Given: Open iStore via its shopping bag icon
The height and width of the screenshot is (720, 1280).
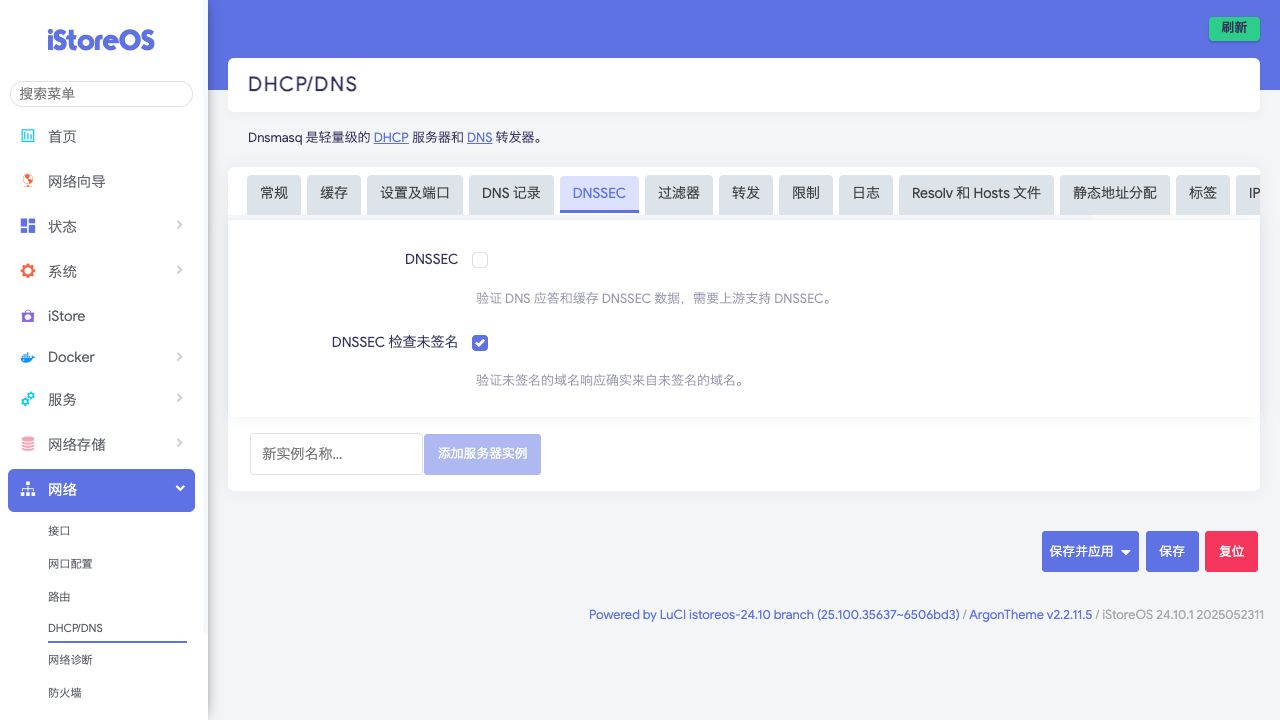Looking at the screenshot, I should 28,316.
